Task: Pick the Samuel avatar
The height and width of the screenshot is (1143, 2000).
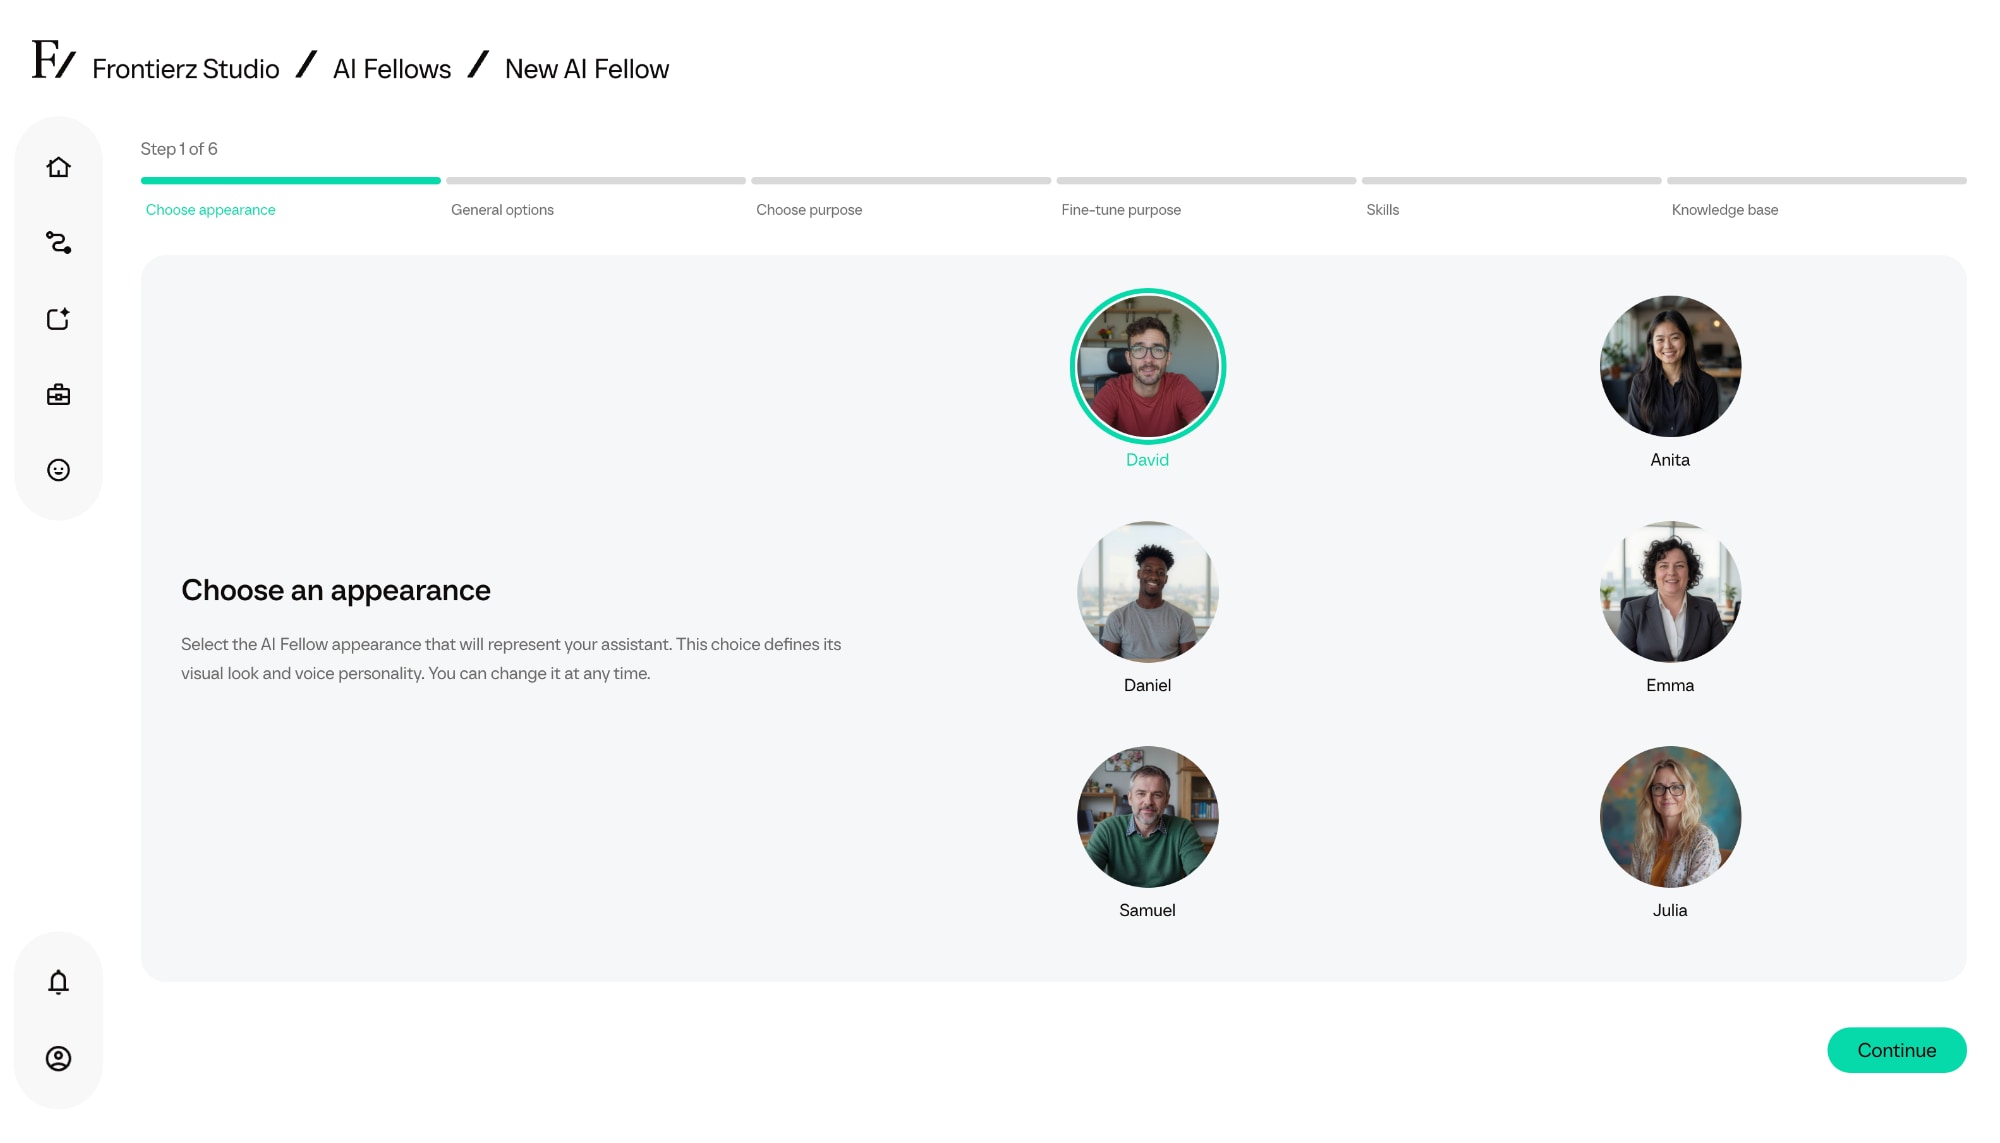Action: 1147,817
